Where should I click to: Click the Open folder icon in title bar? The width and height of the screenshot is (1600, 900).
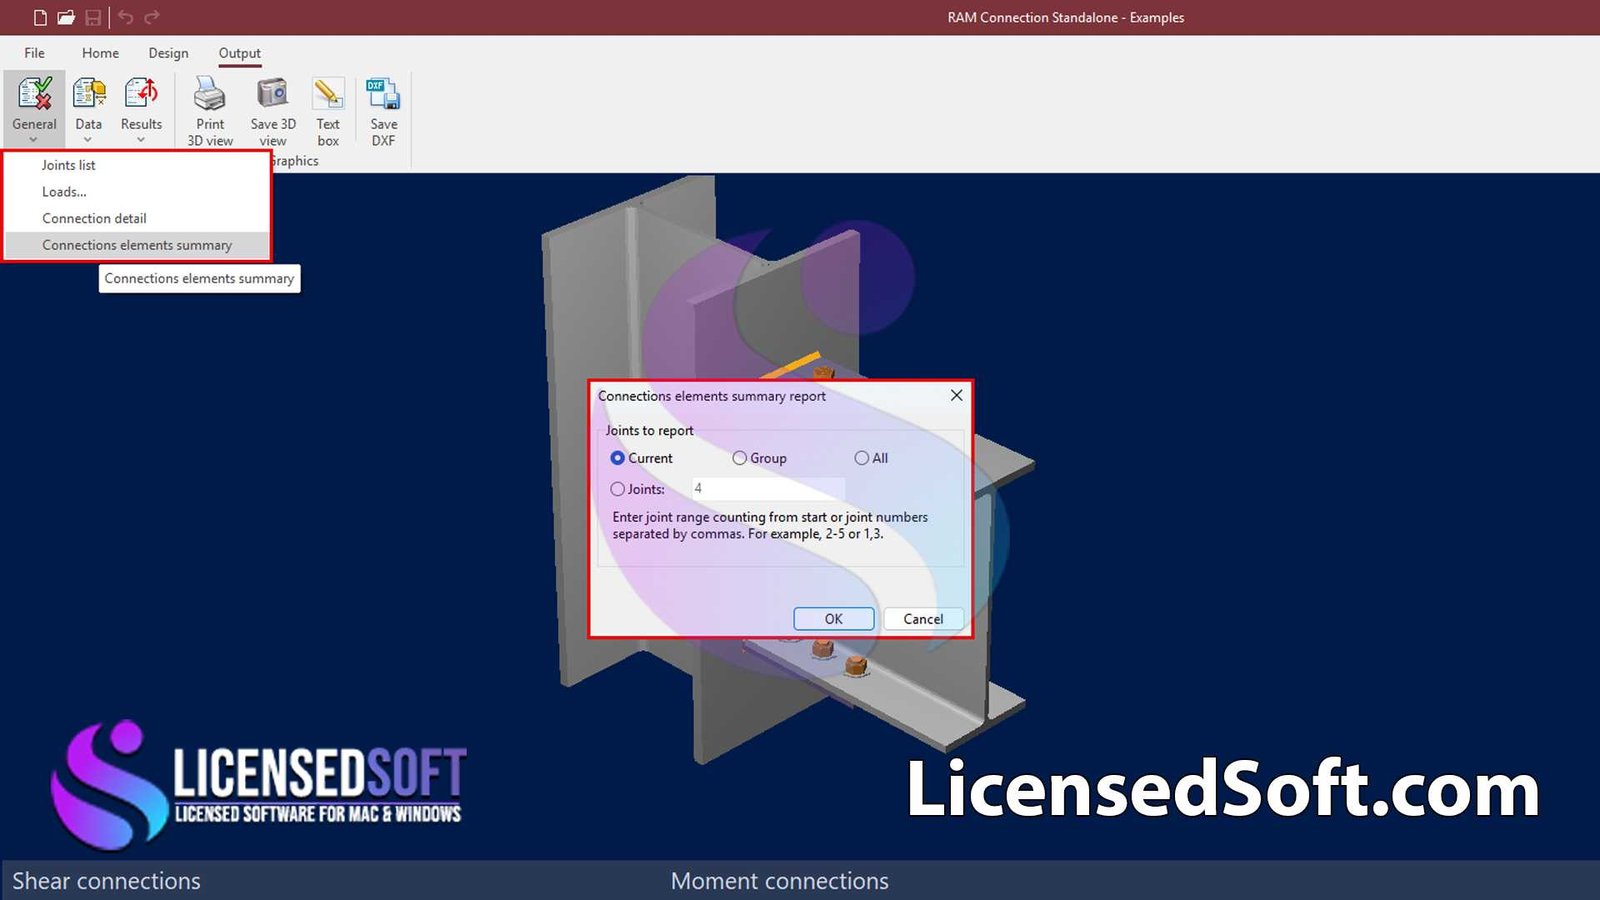tap(66, 17)
